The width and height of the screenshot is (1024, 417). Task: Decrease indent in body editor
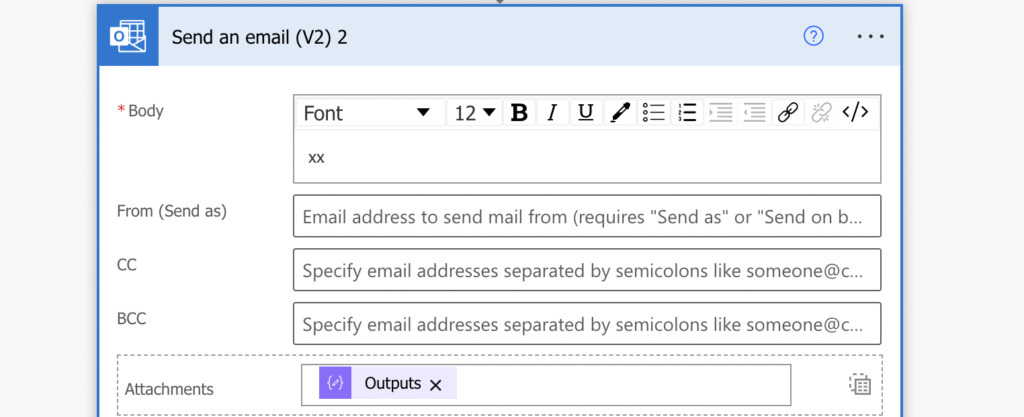click(x=754, y=113)
